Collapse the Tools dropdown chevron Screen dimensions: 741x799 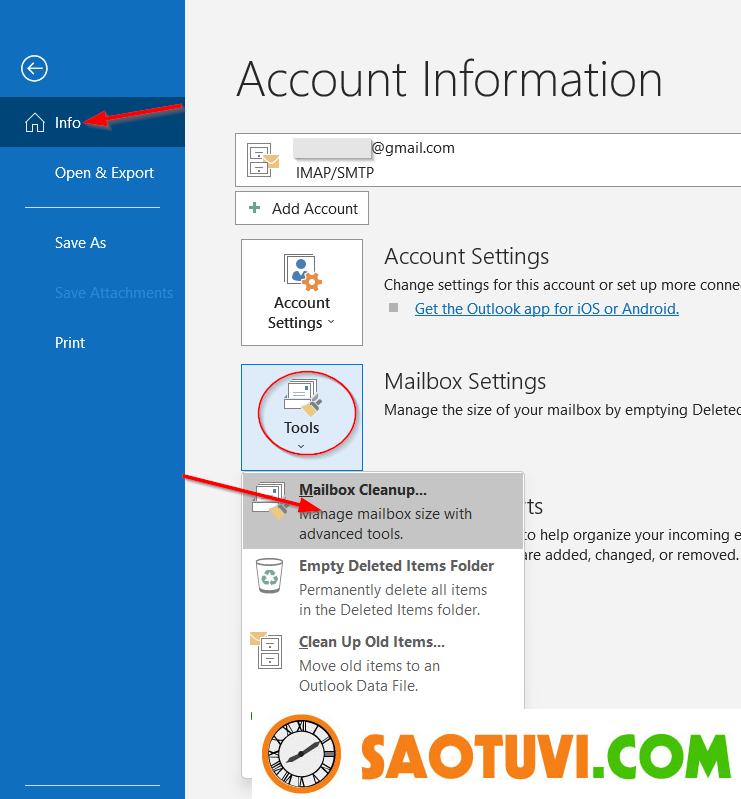coord(301,446)
